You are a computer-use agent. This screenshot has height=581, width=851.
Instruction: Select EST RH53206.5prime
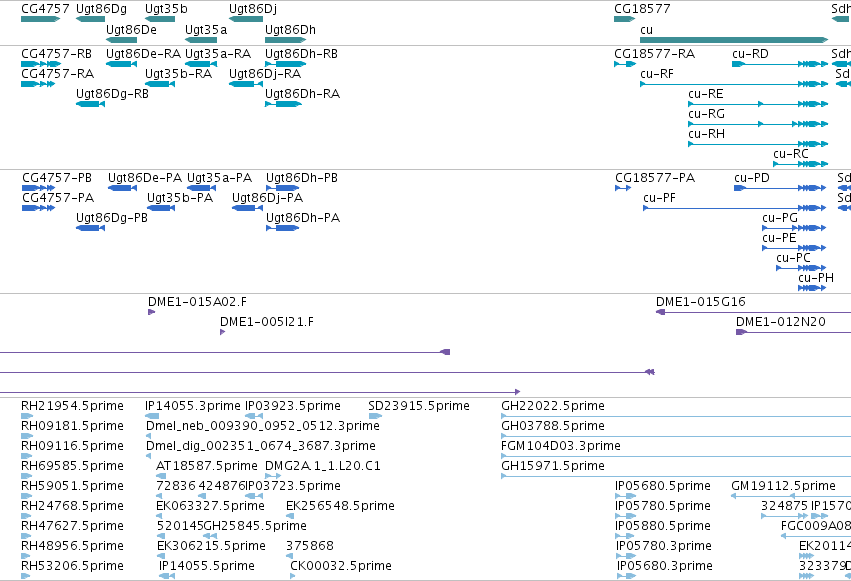pos(72,566)
